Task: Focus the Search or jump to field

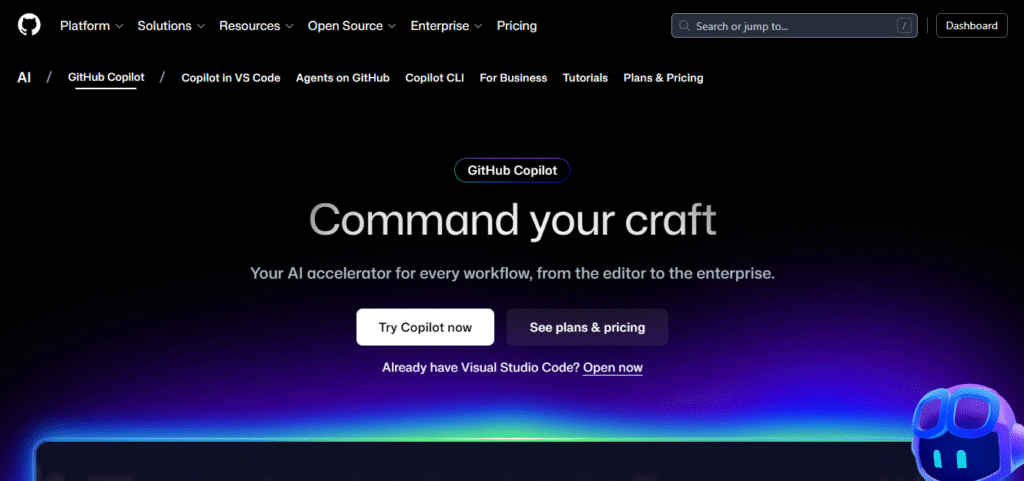Action: (790, 26)
